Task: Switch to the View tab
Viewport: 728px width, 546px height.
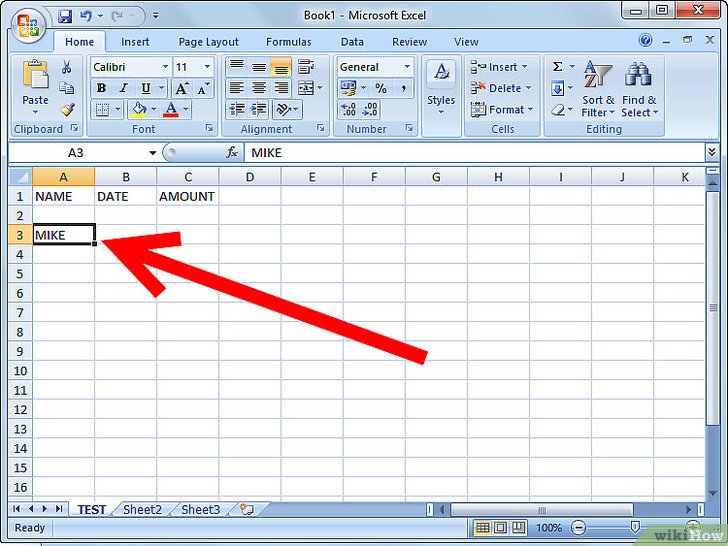Action: coord(466,42)
